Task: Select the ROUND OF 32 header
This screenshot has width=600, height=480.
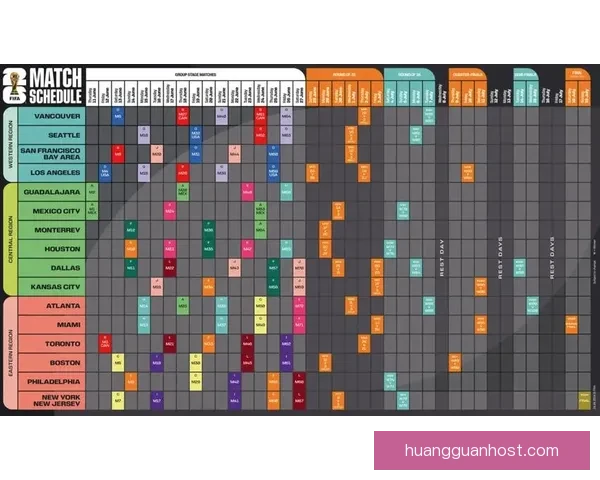Action: pos(344,74)
